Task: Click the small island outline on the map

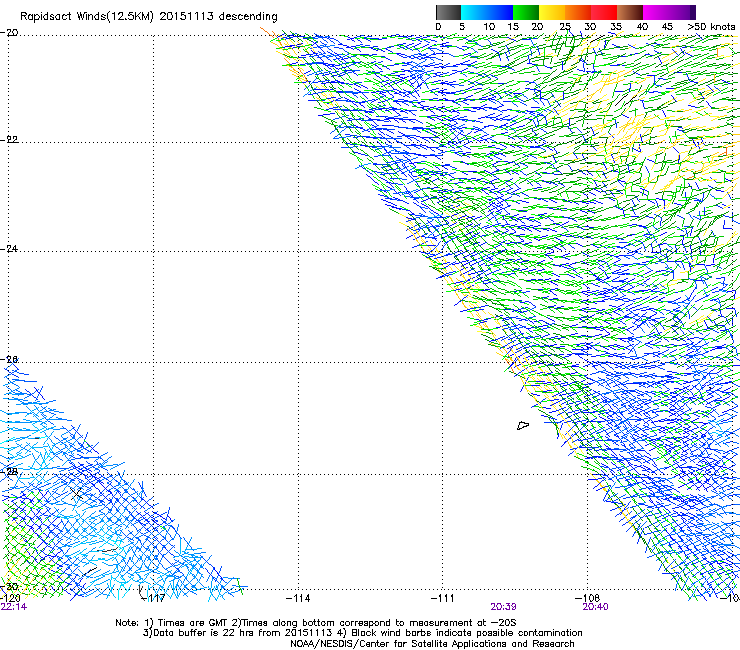Action: [x=523, y=425]
